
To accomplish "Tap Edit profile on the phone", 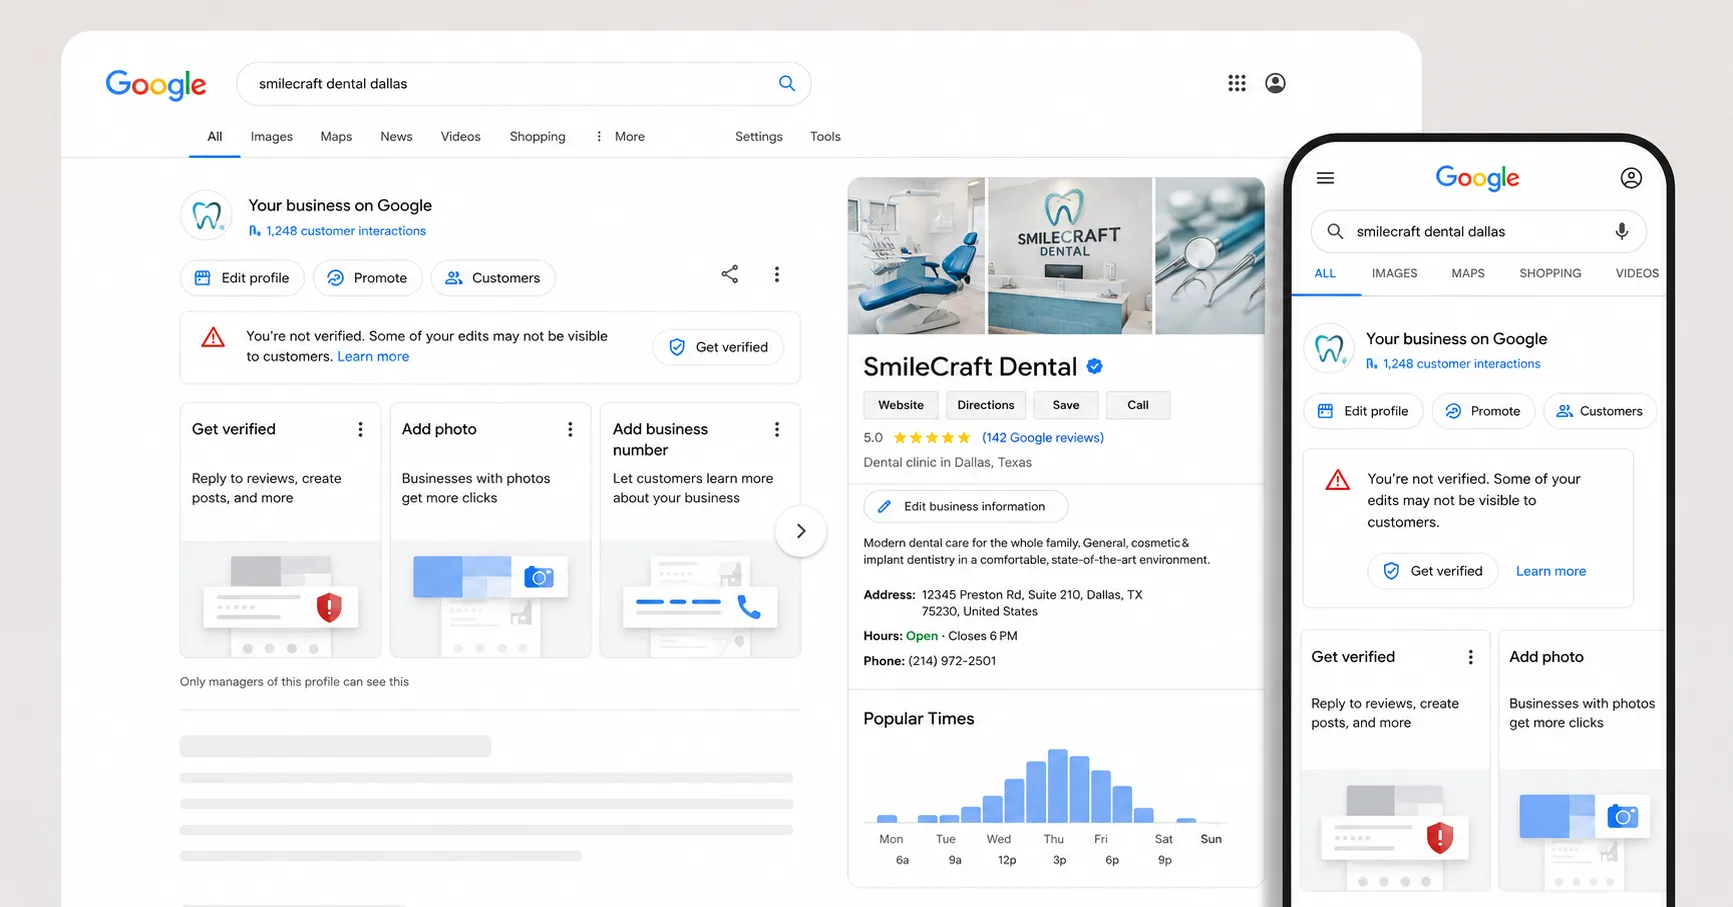I will (1363, 411).
